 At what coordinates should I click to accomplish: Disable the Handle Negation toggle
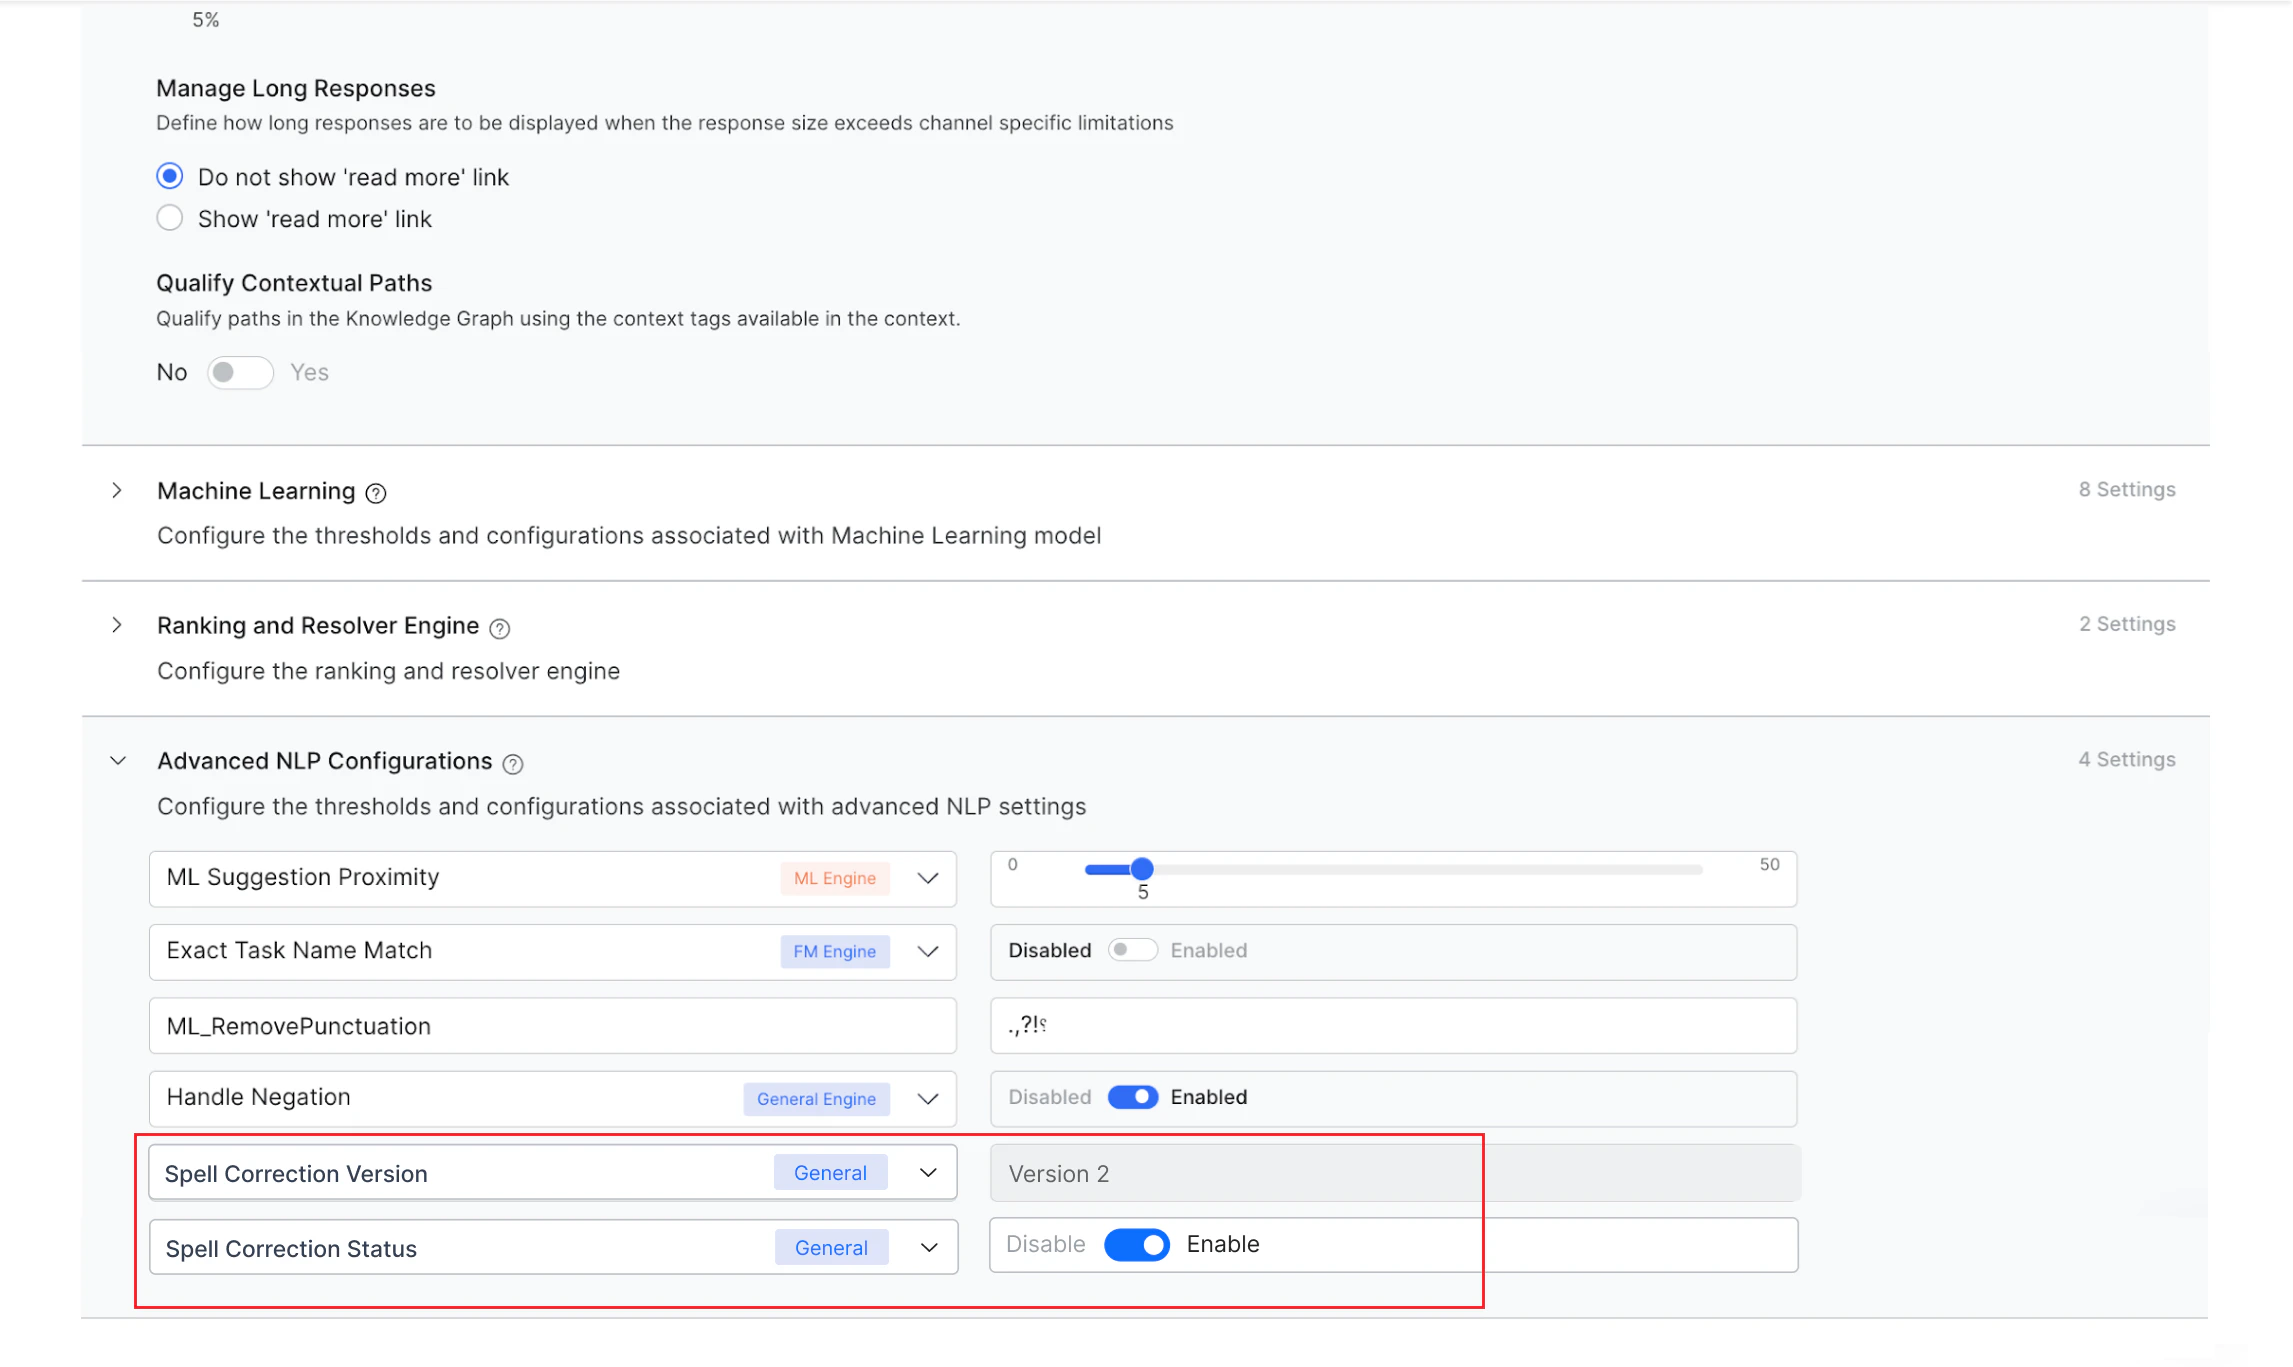[x=1131, y=1097]
